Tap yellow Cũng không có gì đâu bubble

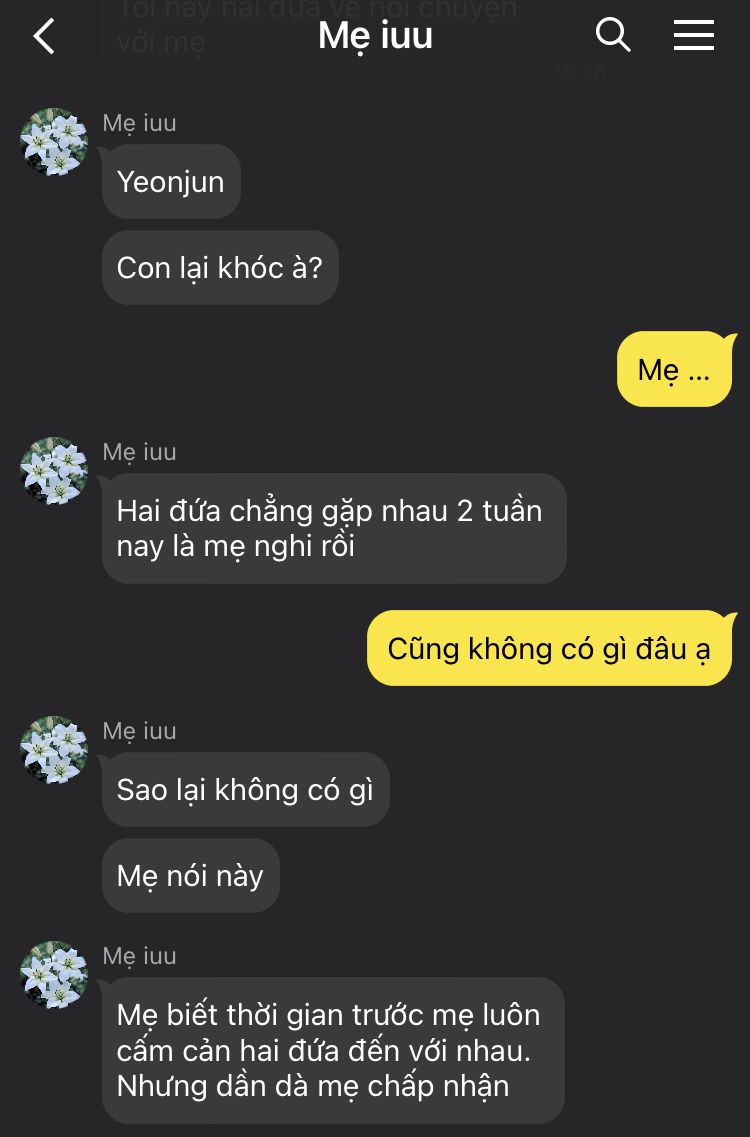click(550, 648)
